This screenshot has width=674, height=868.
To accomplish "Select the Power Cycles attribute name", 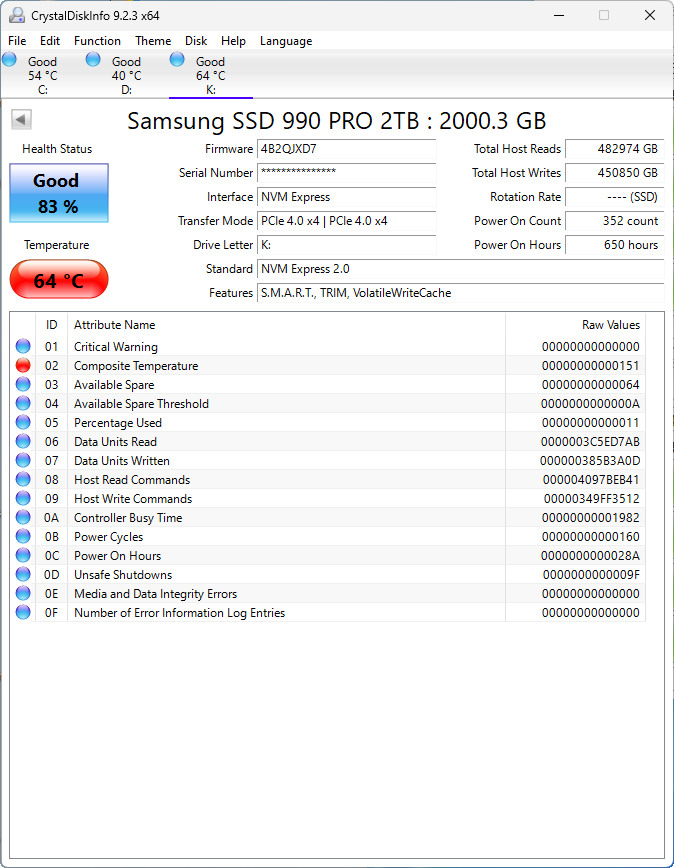I will (x=108, y=537).
